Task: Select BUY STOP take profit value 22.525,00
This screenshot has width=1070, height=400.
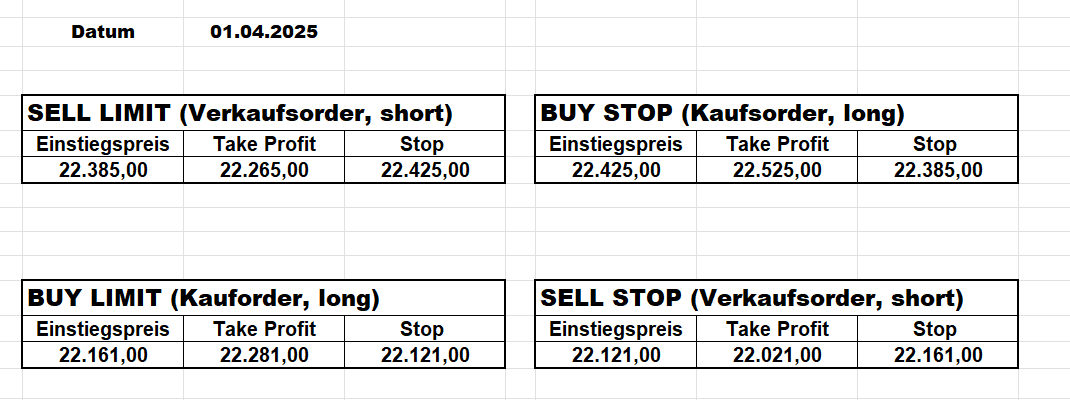Action: (x=777, y=170)
